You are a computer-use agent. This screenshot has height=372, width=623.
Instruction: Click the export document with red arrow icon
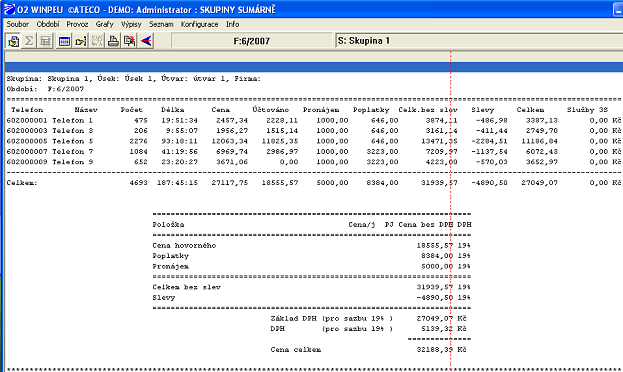click(x=130, y=41)
